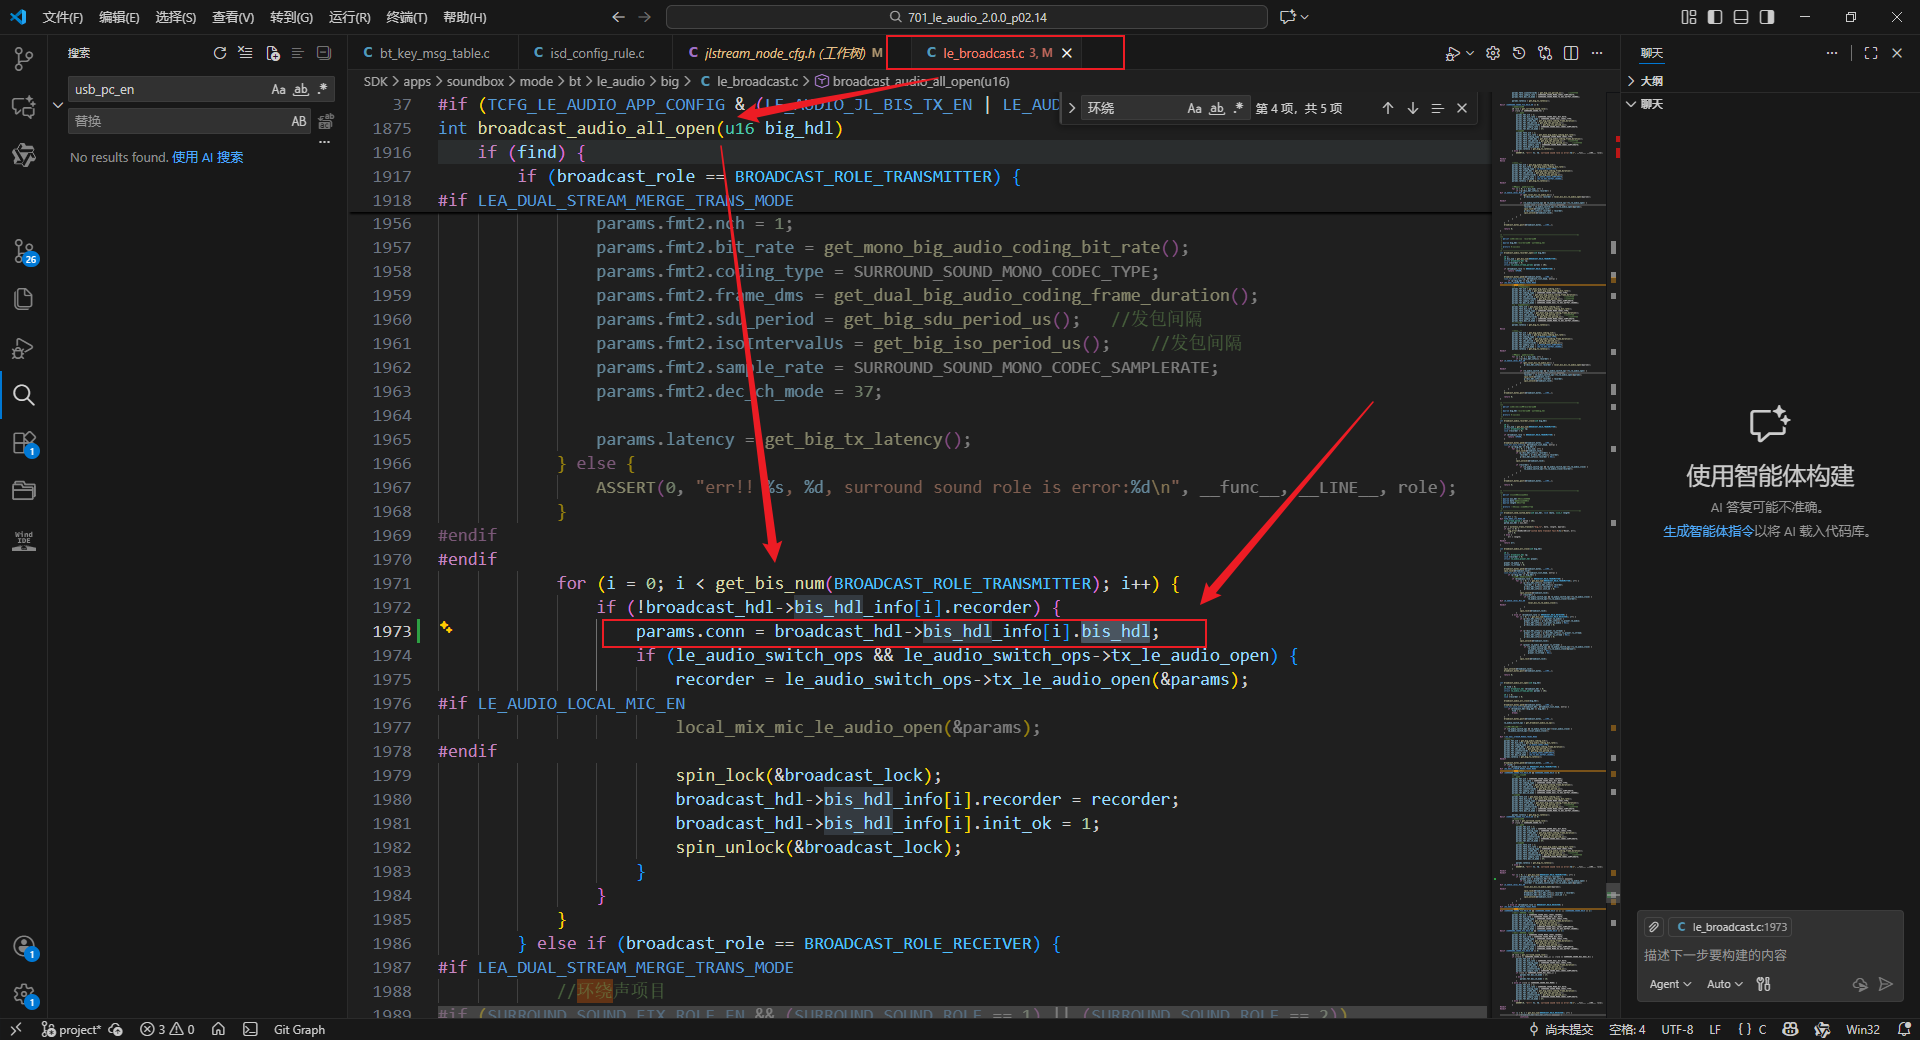Collapse the replace field chevron in search panel
Image resolution: width=1920 pixels, height=1040 pixels.
pos(58,105)
